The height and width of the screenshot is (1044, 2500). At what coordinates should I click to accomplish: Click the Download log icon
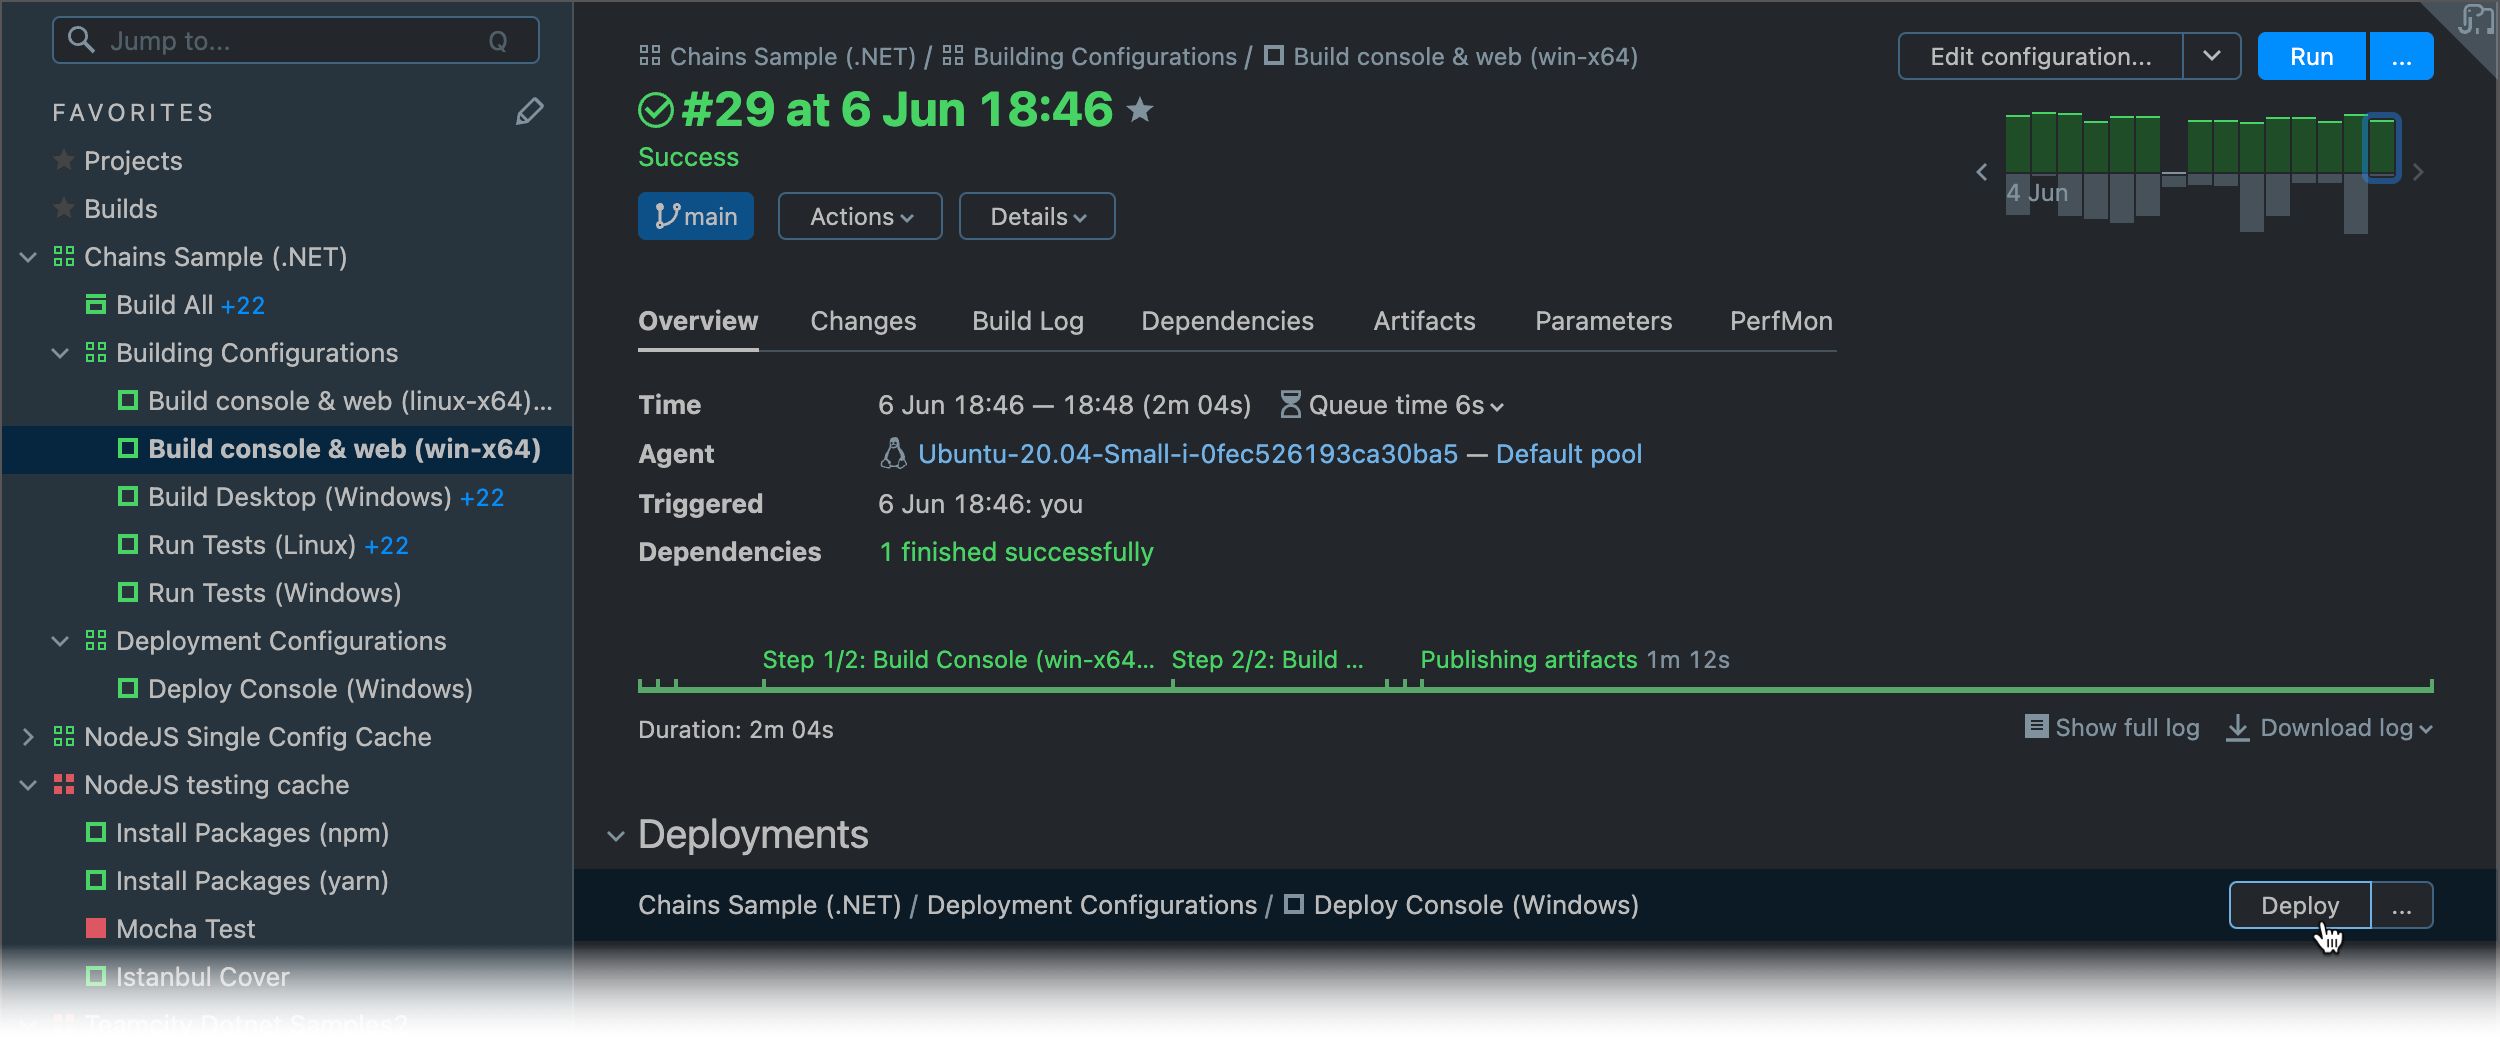pos(2235,728)
